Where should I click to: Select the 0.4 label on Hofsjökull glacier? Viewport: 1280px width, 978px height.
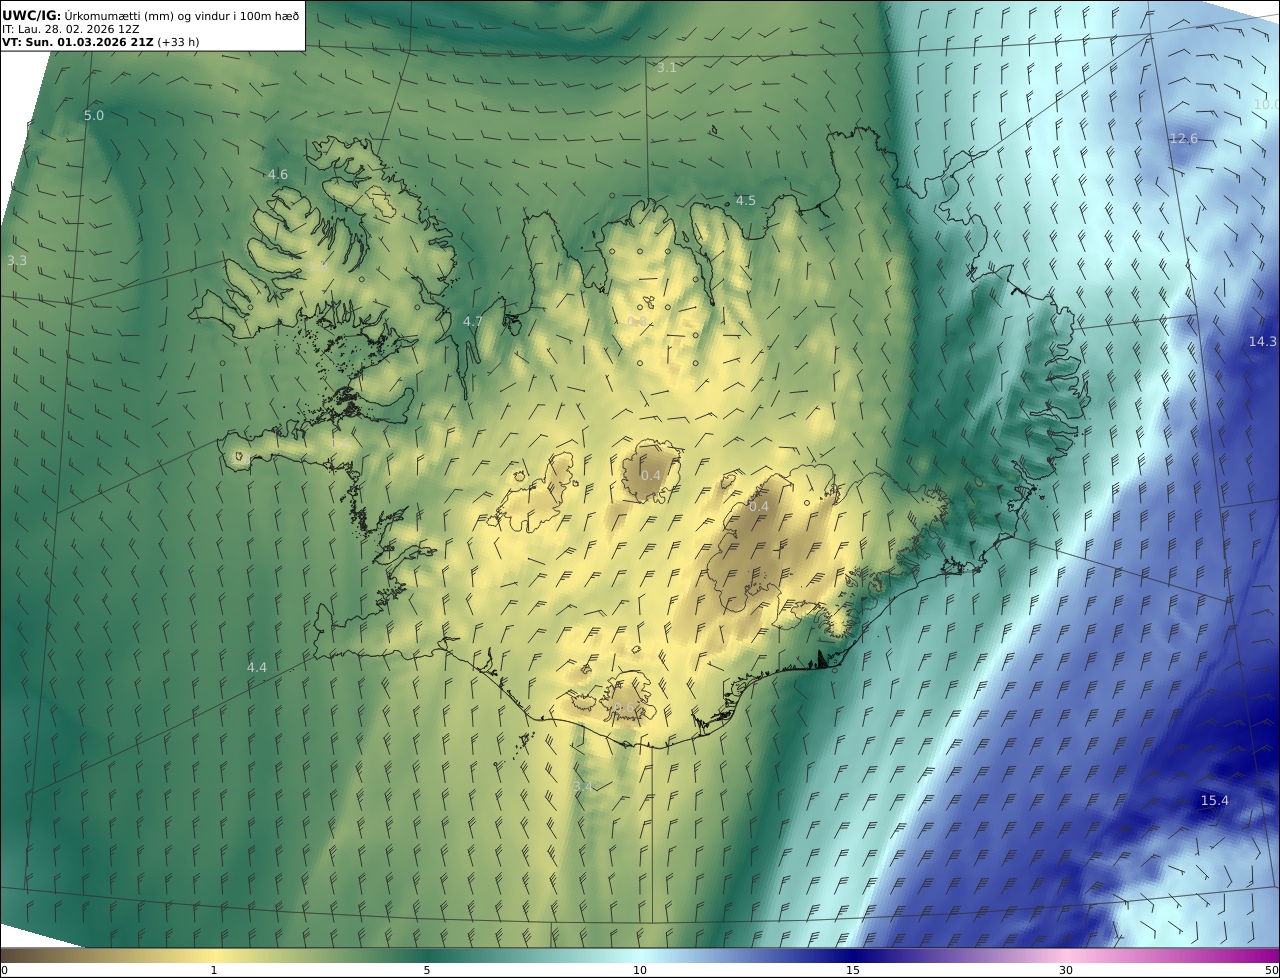[651, 476]
